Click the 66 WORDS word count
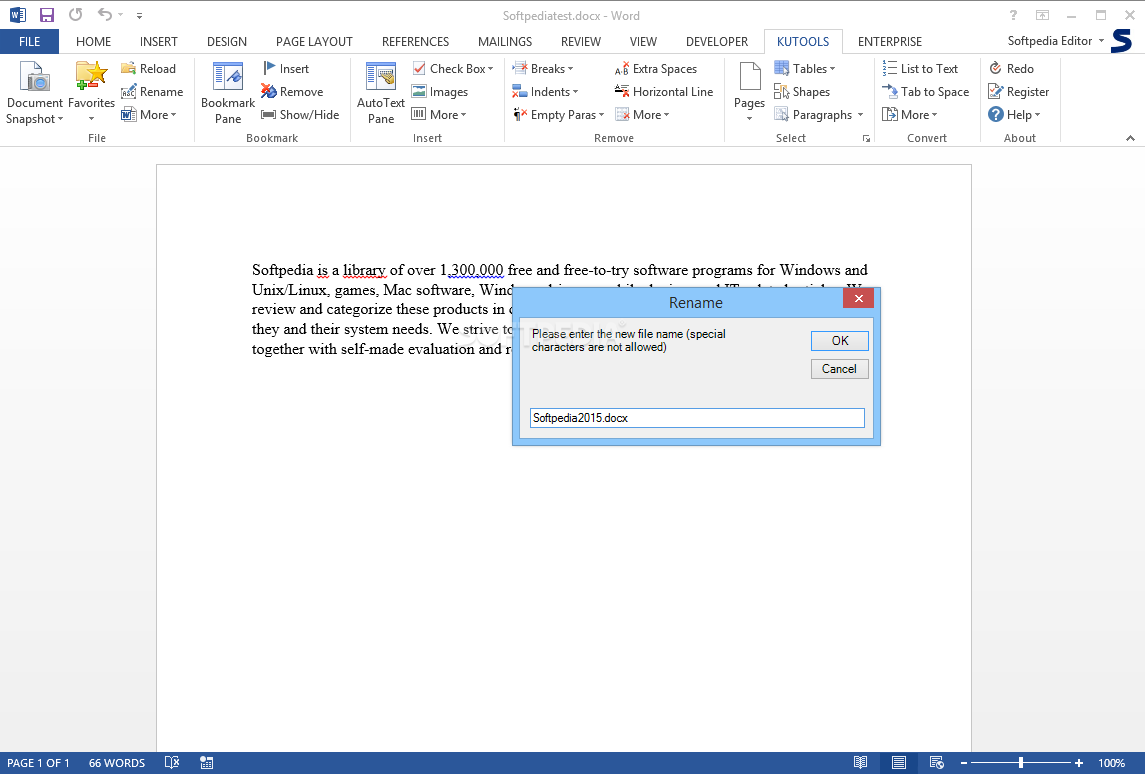Screen dimensions: 1145x774 (x=117, y=763)
